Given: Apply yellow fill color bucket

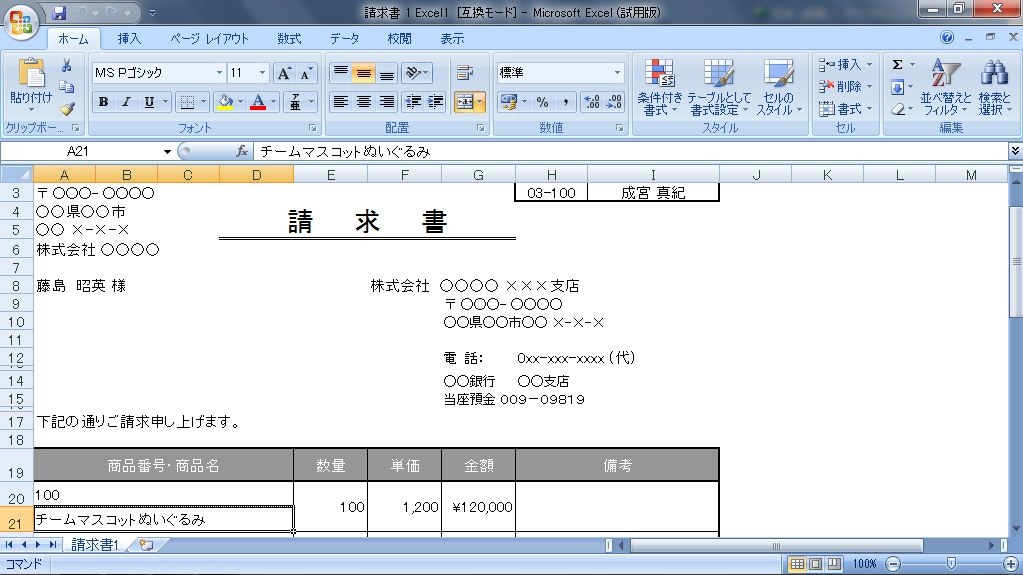Looking at the screenshot, I should (x=225, y=102).
